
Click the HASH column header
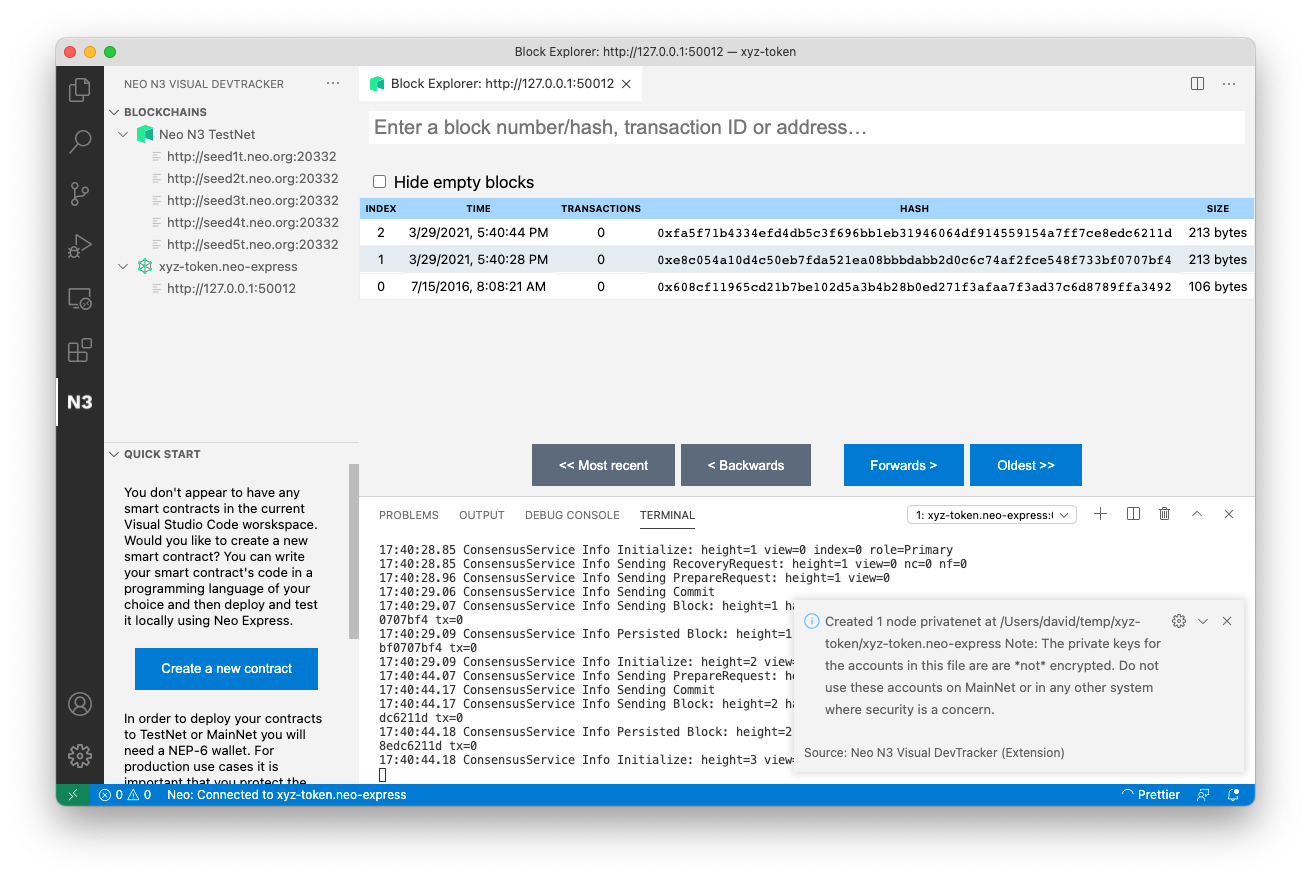coord(914,209)
